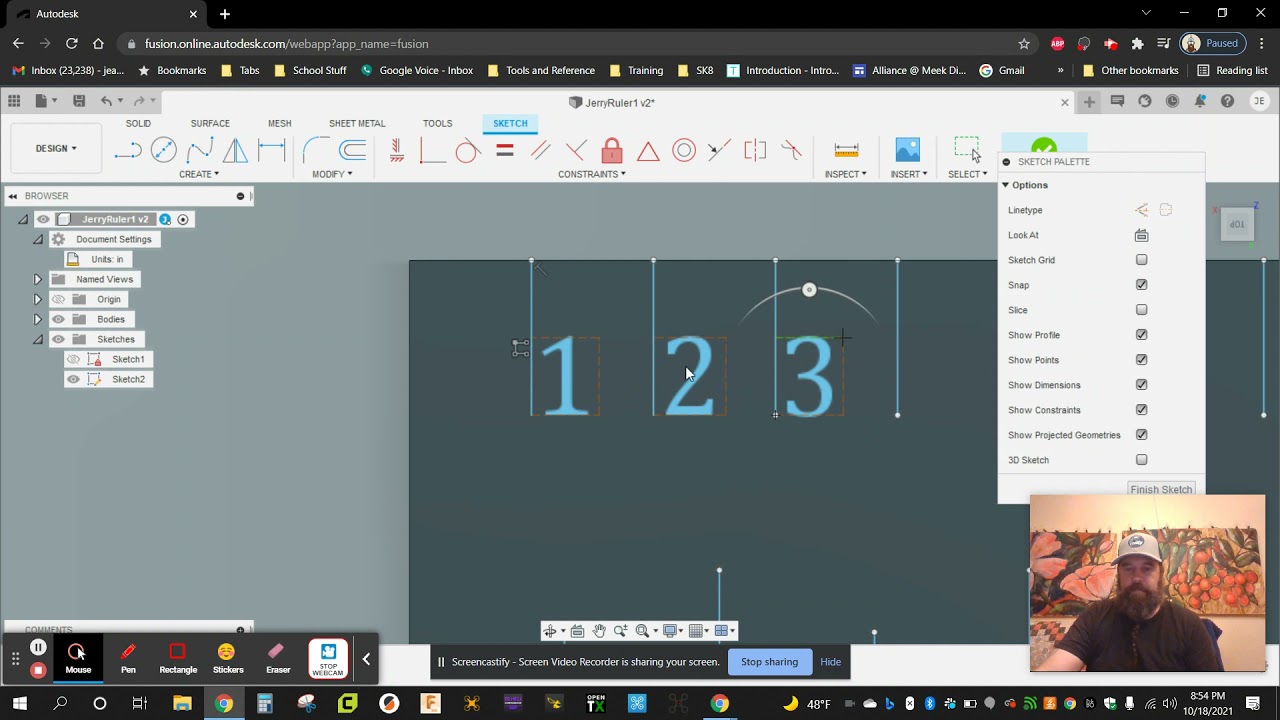Apply the Concentric constraint

click(x=684, y=151)
